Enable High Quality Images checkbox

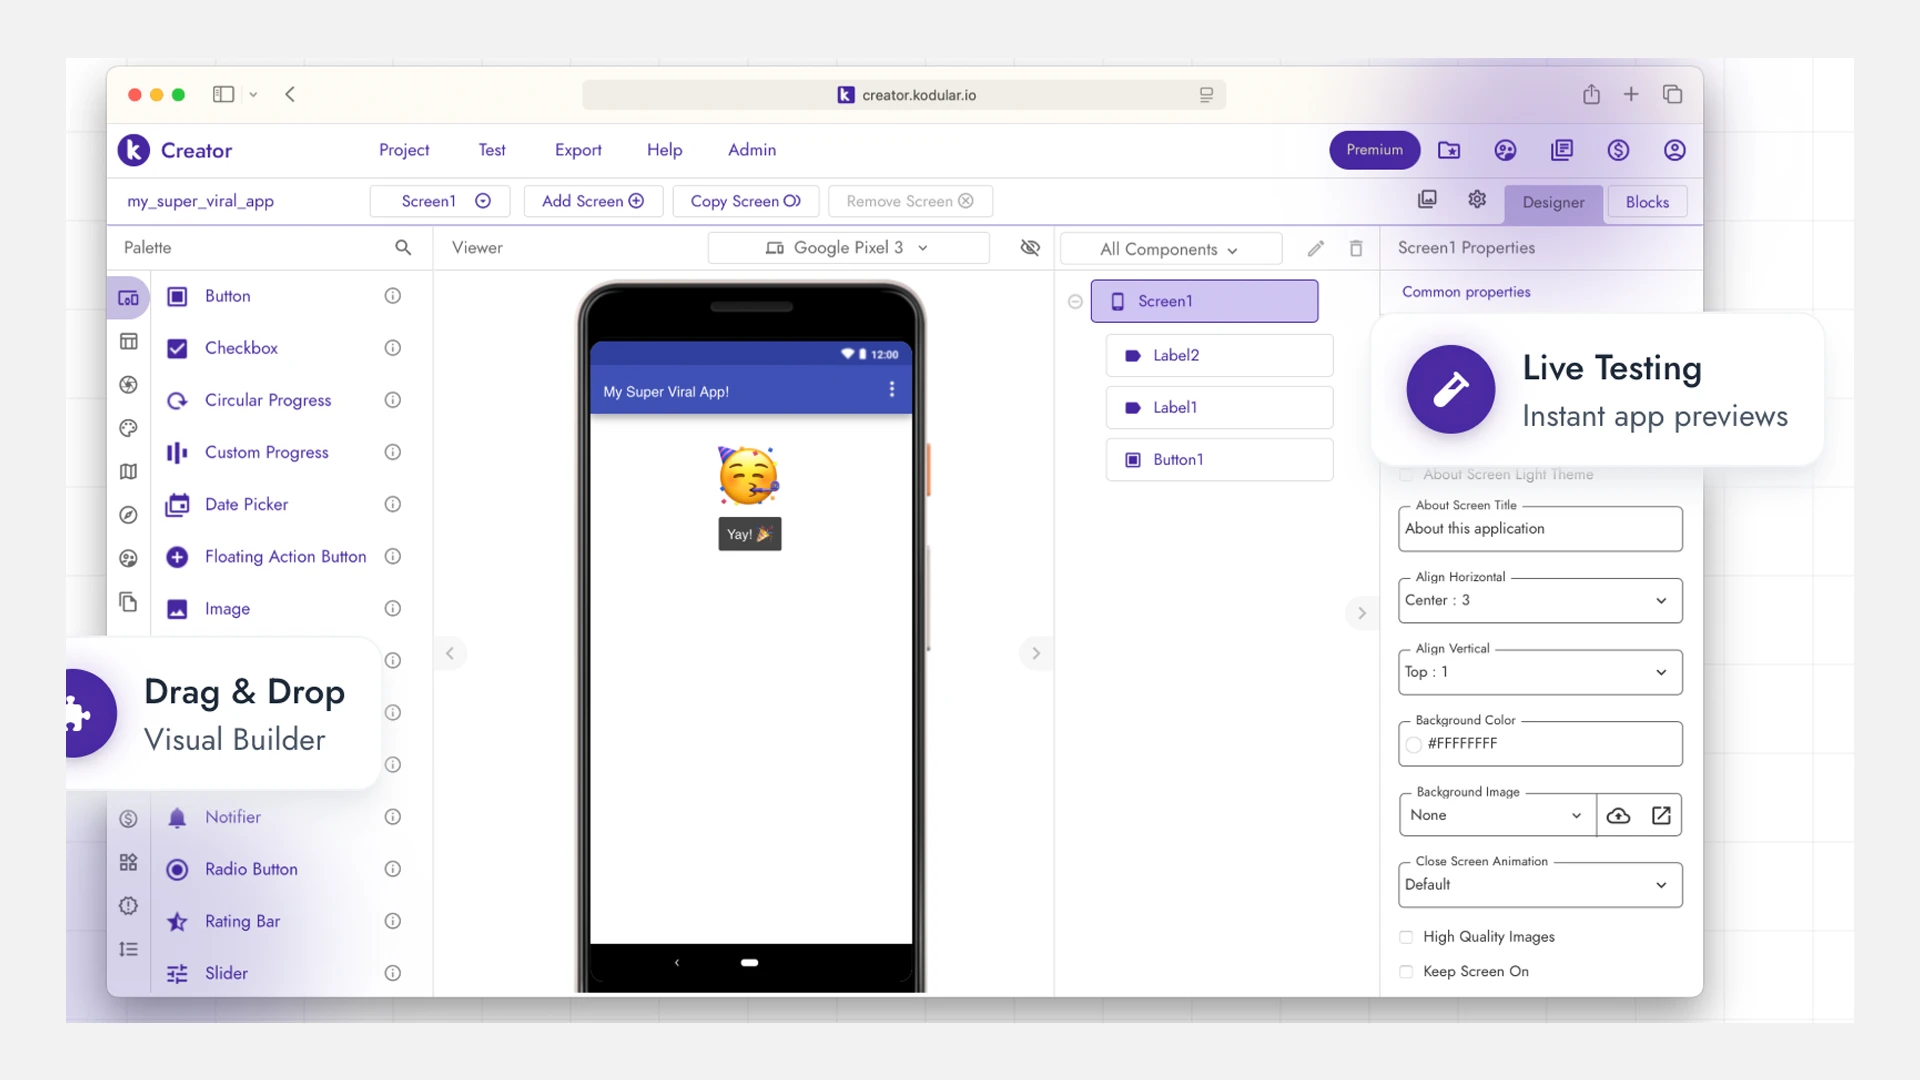pos(1406,937)
